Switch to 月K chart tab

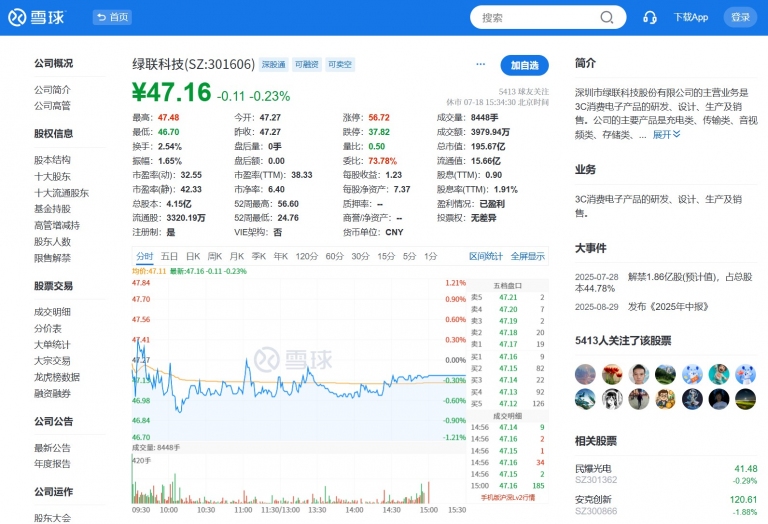click(x=237, y=256)
